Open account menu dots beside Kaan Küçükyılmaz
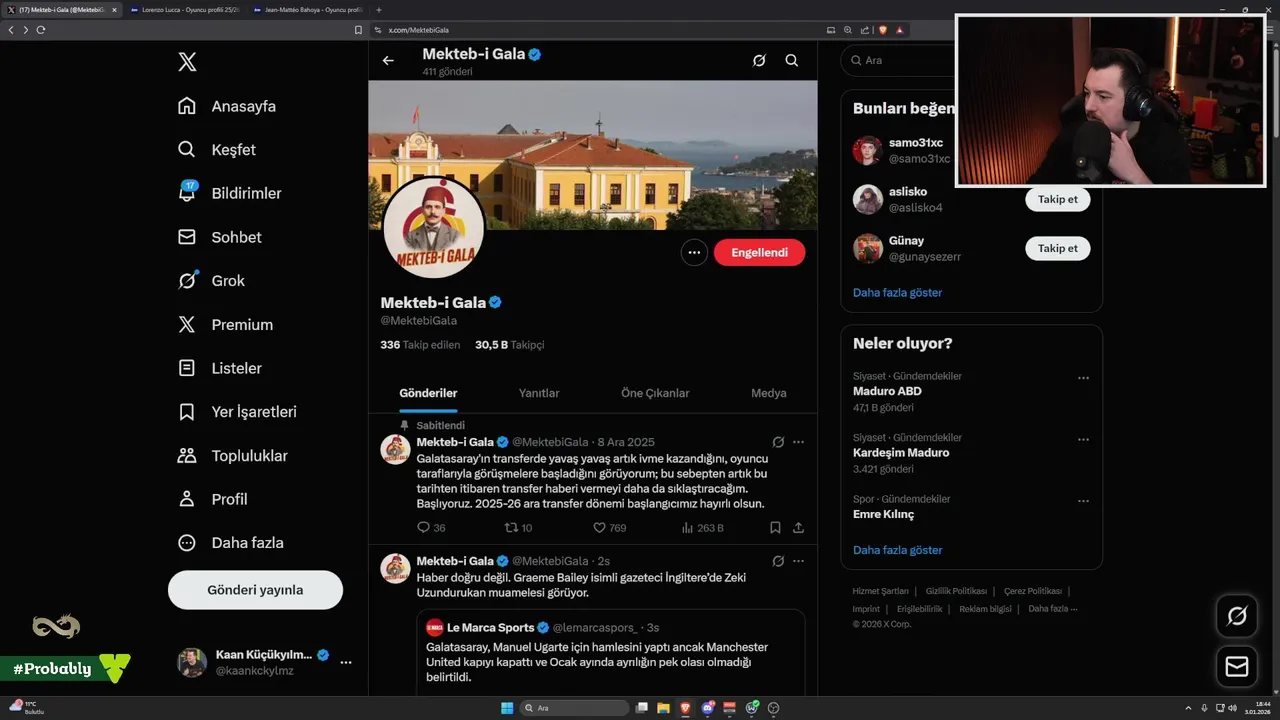 point(346,662)
